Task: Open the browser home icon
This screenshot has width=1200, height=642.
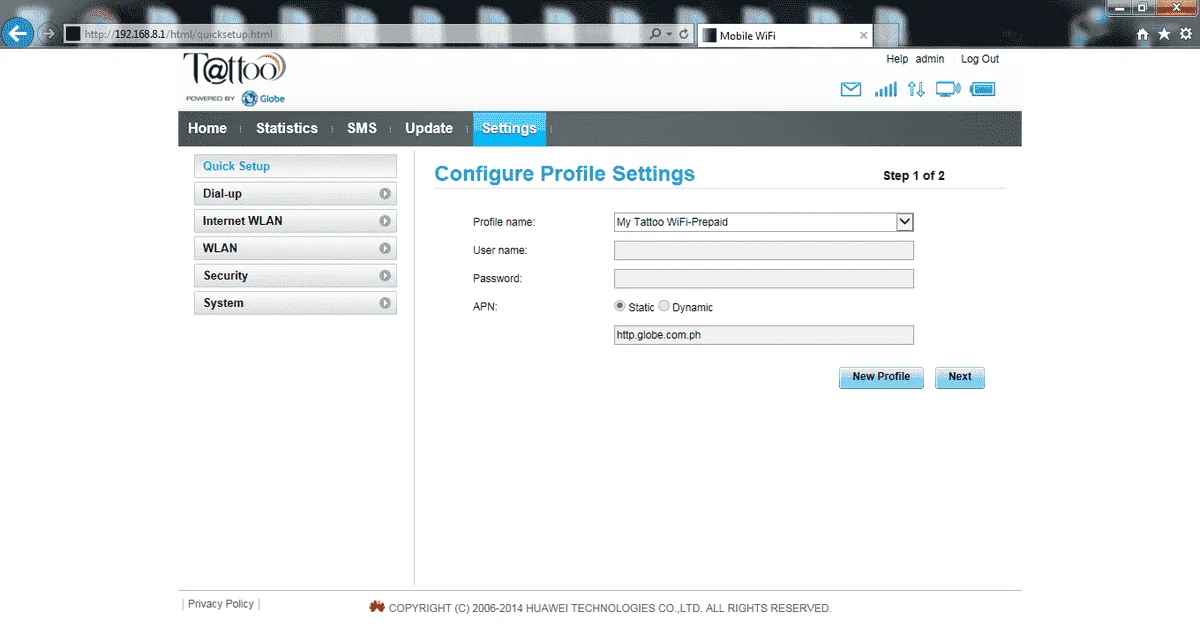Action: (1143, 34)
